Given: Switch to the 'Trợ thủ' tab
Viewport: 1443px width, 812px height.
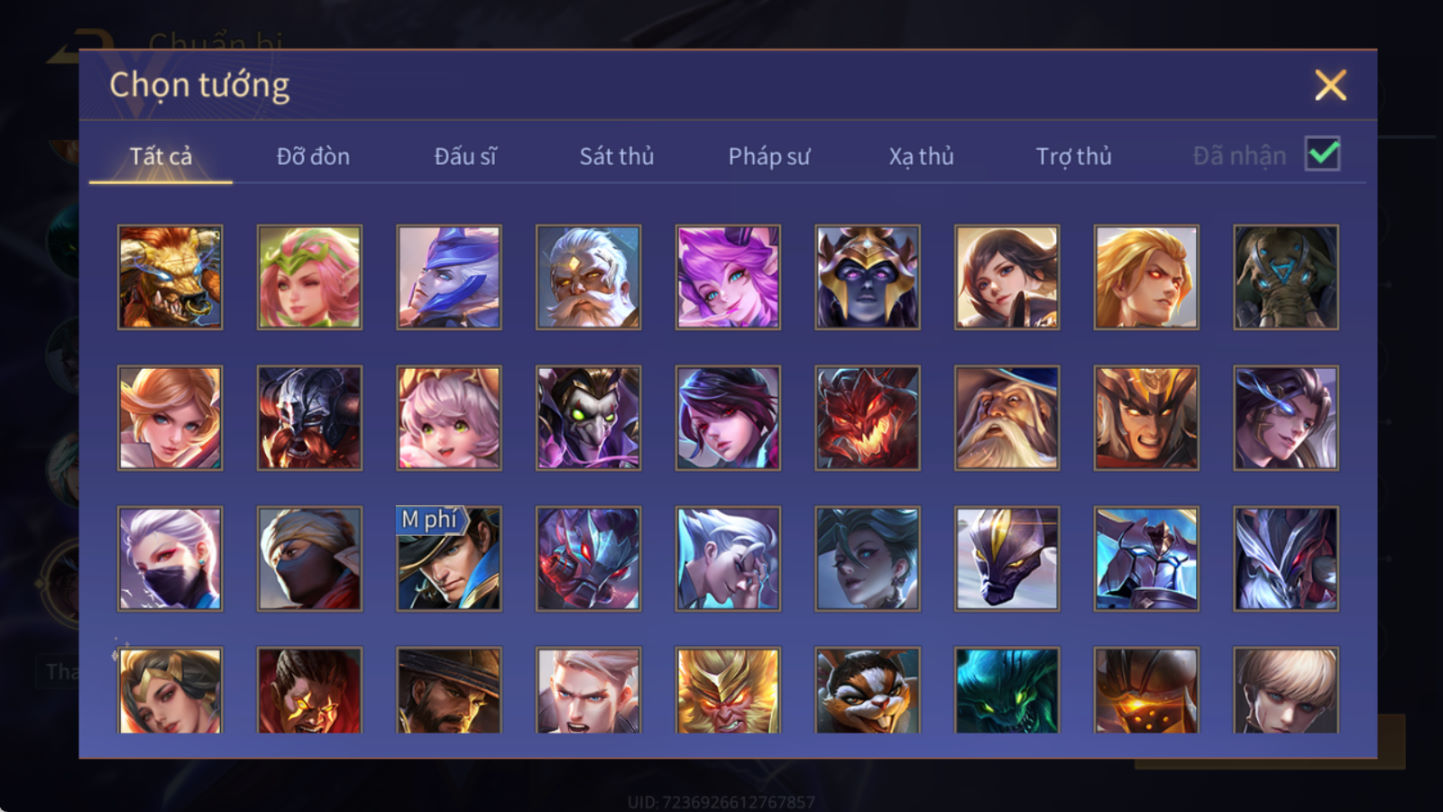Looking at the screenshot, I should 1074,156.
